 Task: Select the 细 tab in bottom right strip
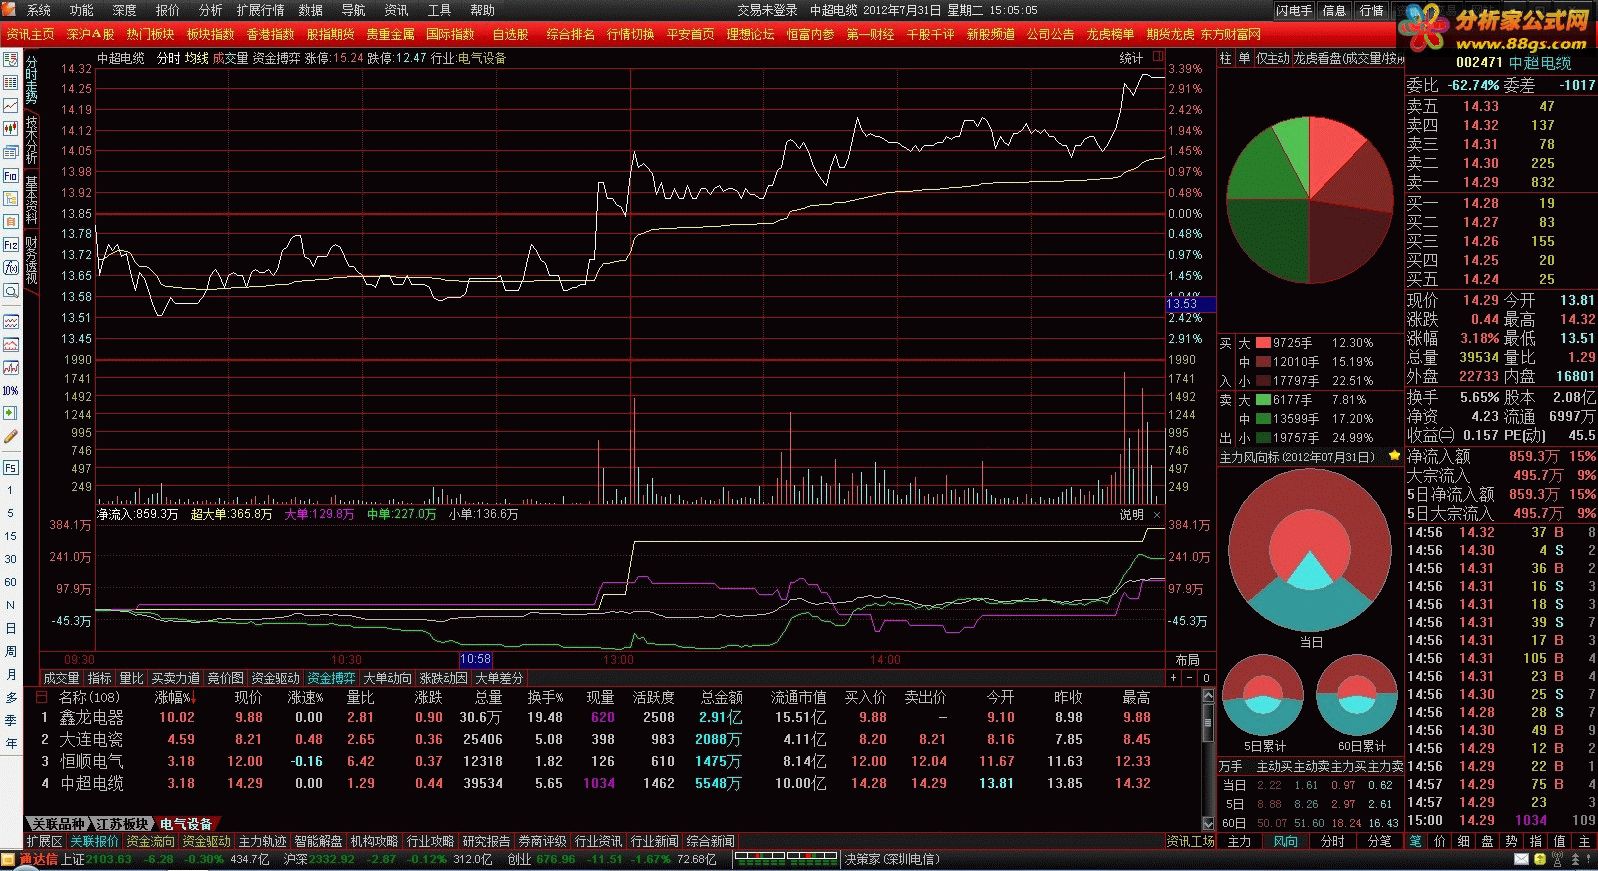tap(1463, 841)
